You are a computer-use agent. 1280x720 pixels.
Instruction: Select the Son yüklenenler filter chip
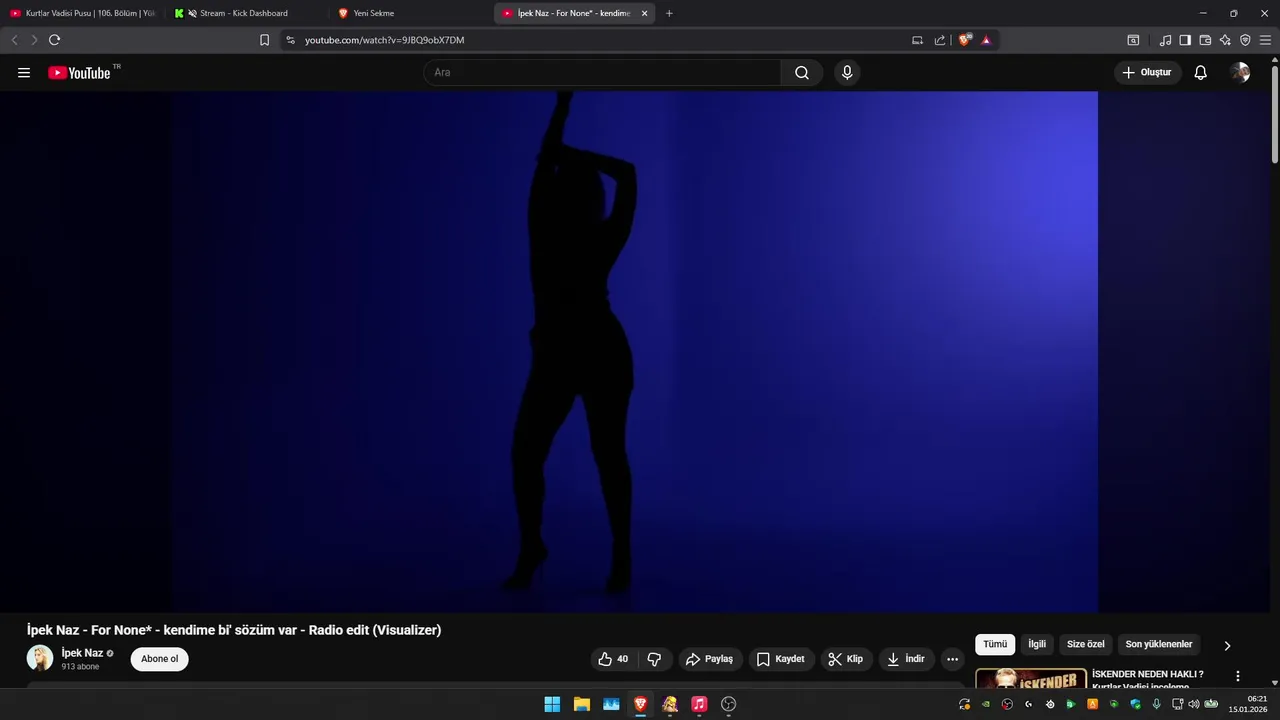(x=1159, y=645)
